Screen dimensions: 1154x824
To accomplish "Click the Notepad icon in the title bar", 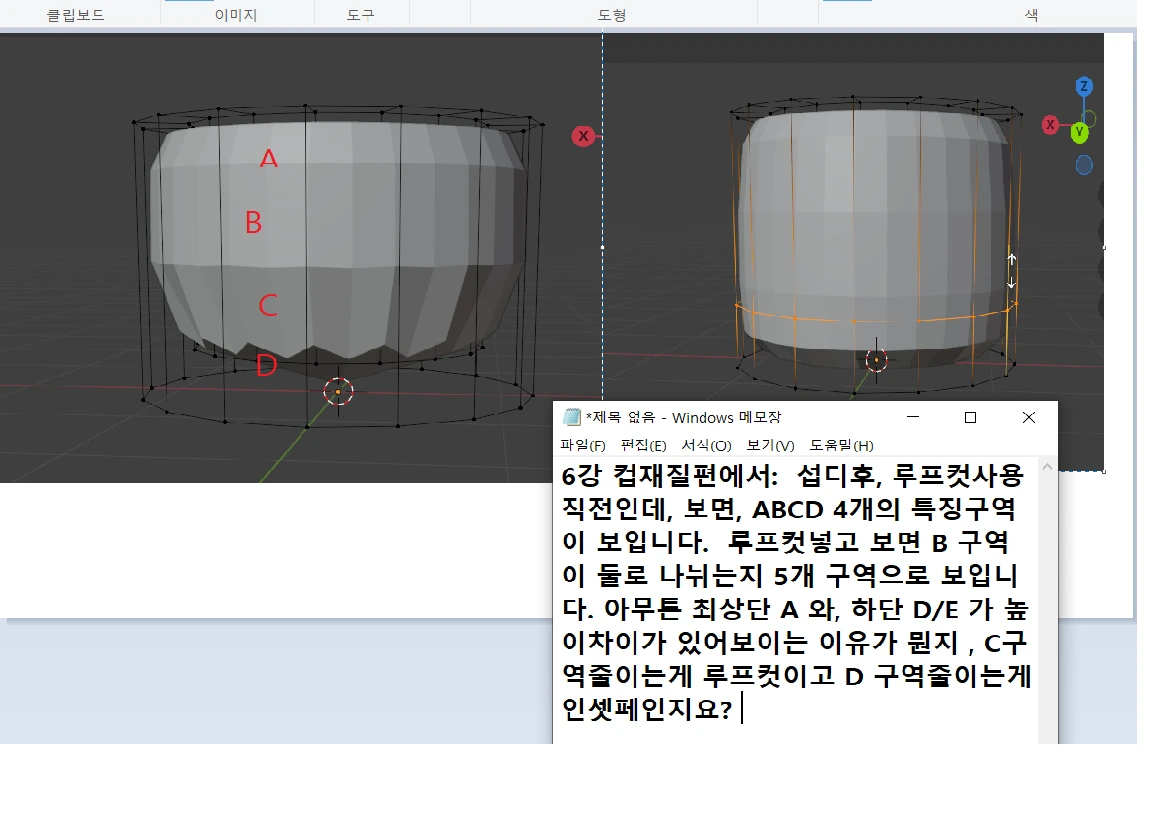I will click(571, 418).
